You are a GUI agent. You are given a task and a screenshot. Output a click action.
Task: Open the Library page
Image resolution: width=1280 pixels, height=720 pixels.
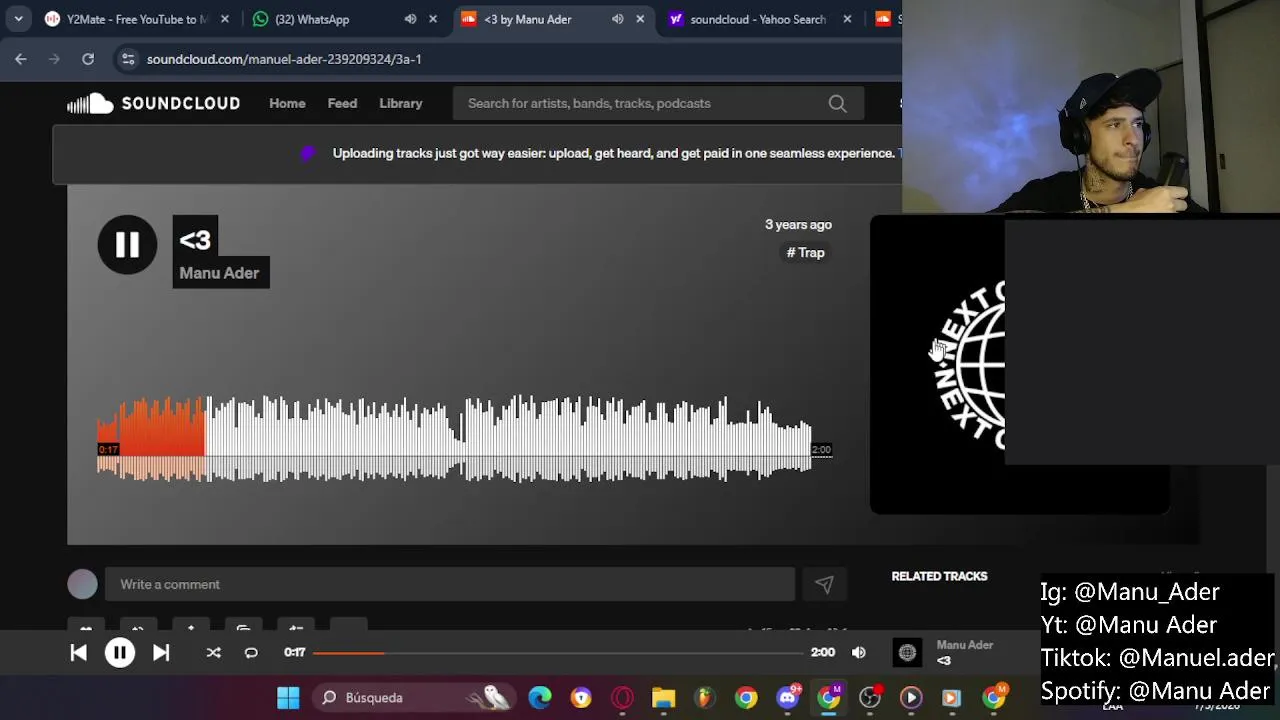coord(401,103)
